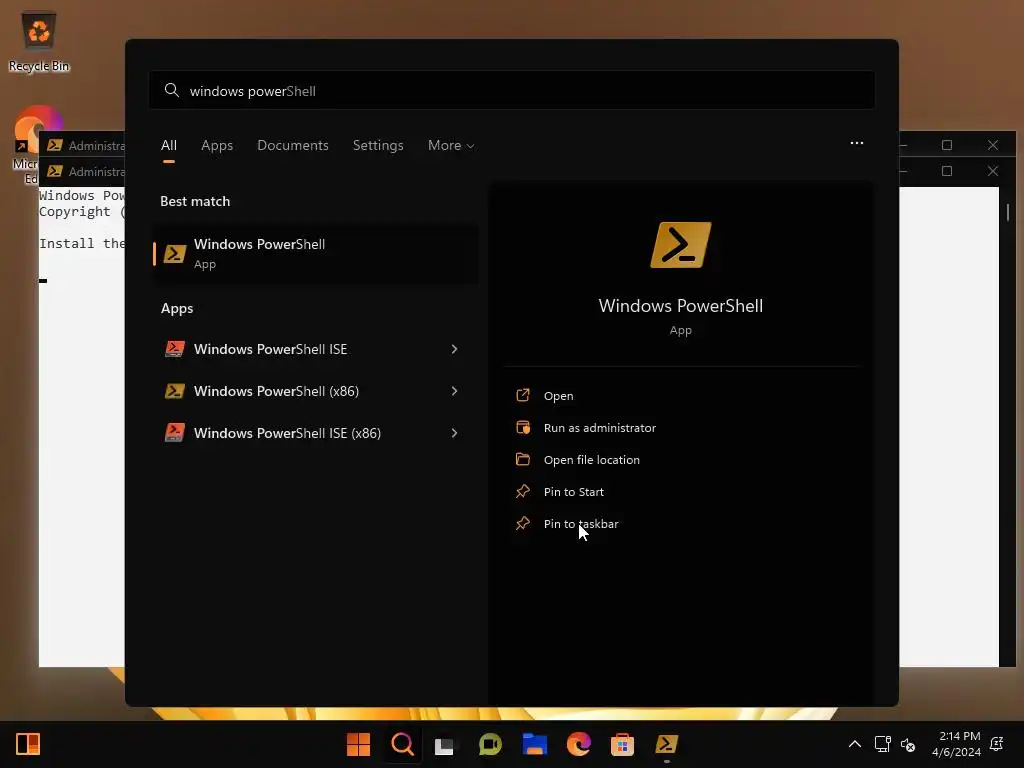
Task: Switch to the Documents search tab
Action: point(293,145)
